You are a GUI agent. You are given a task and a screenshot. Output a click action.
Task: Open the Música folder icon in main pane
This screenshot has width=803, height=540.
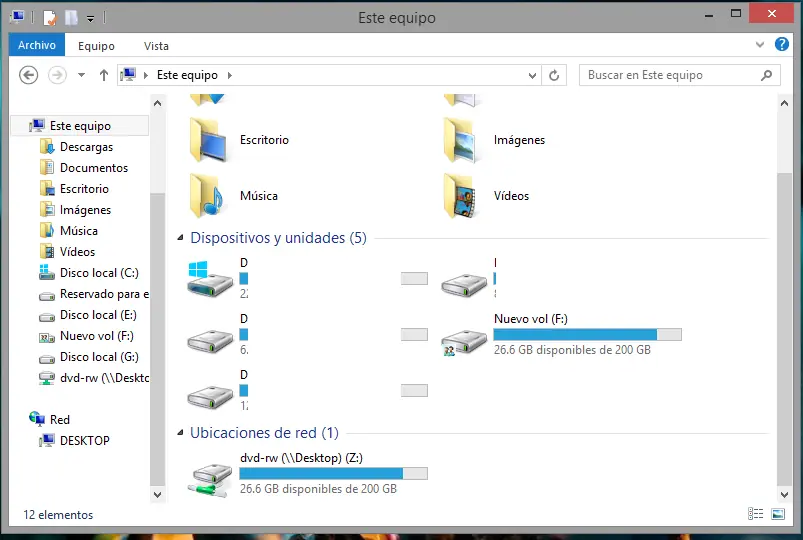pos(207,196)
